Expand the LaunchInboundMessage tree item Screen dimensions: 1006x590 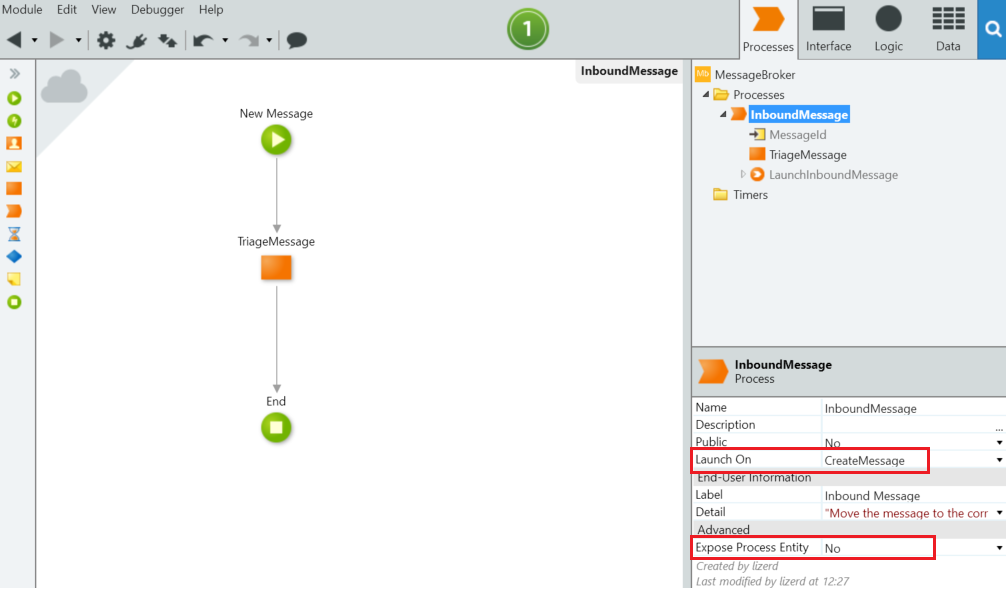click(743, 174)
